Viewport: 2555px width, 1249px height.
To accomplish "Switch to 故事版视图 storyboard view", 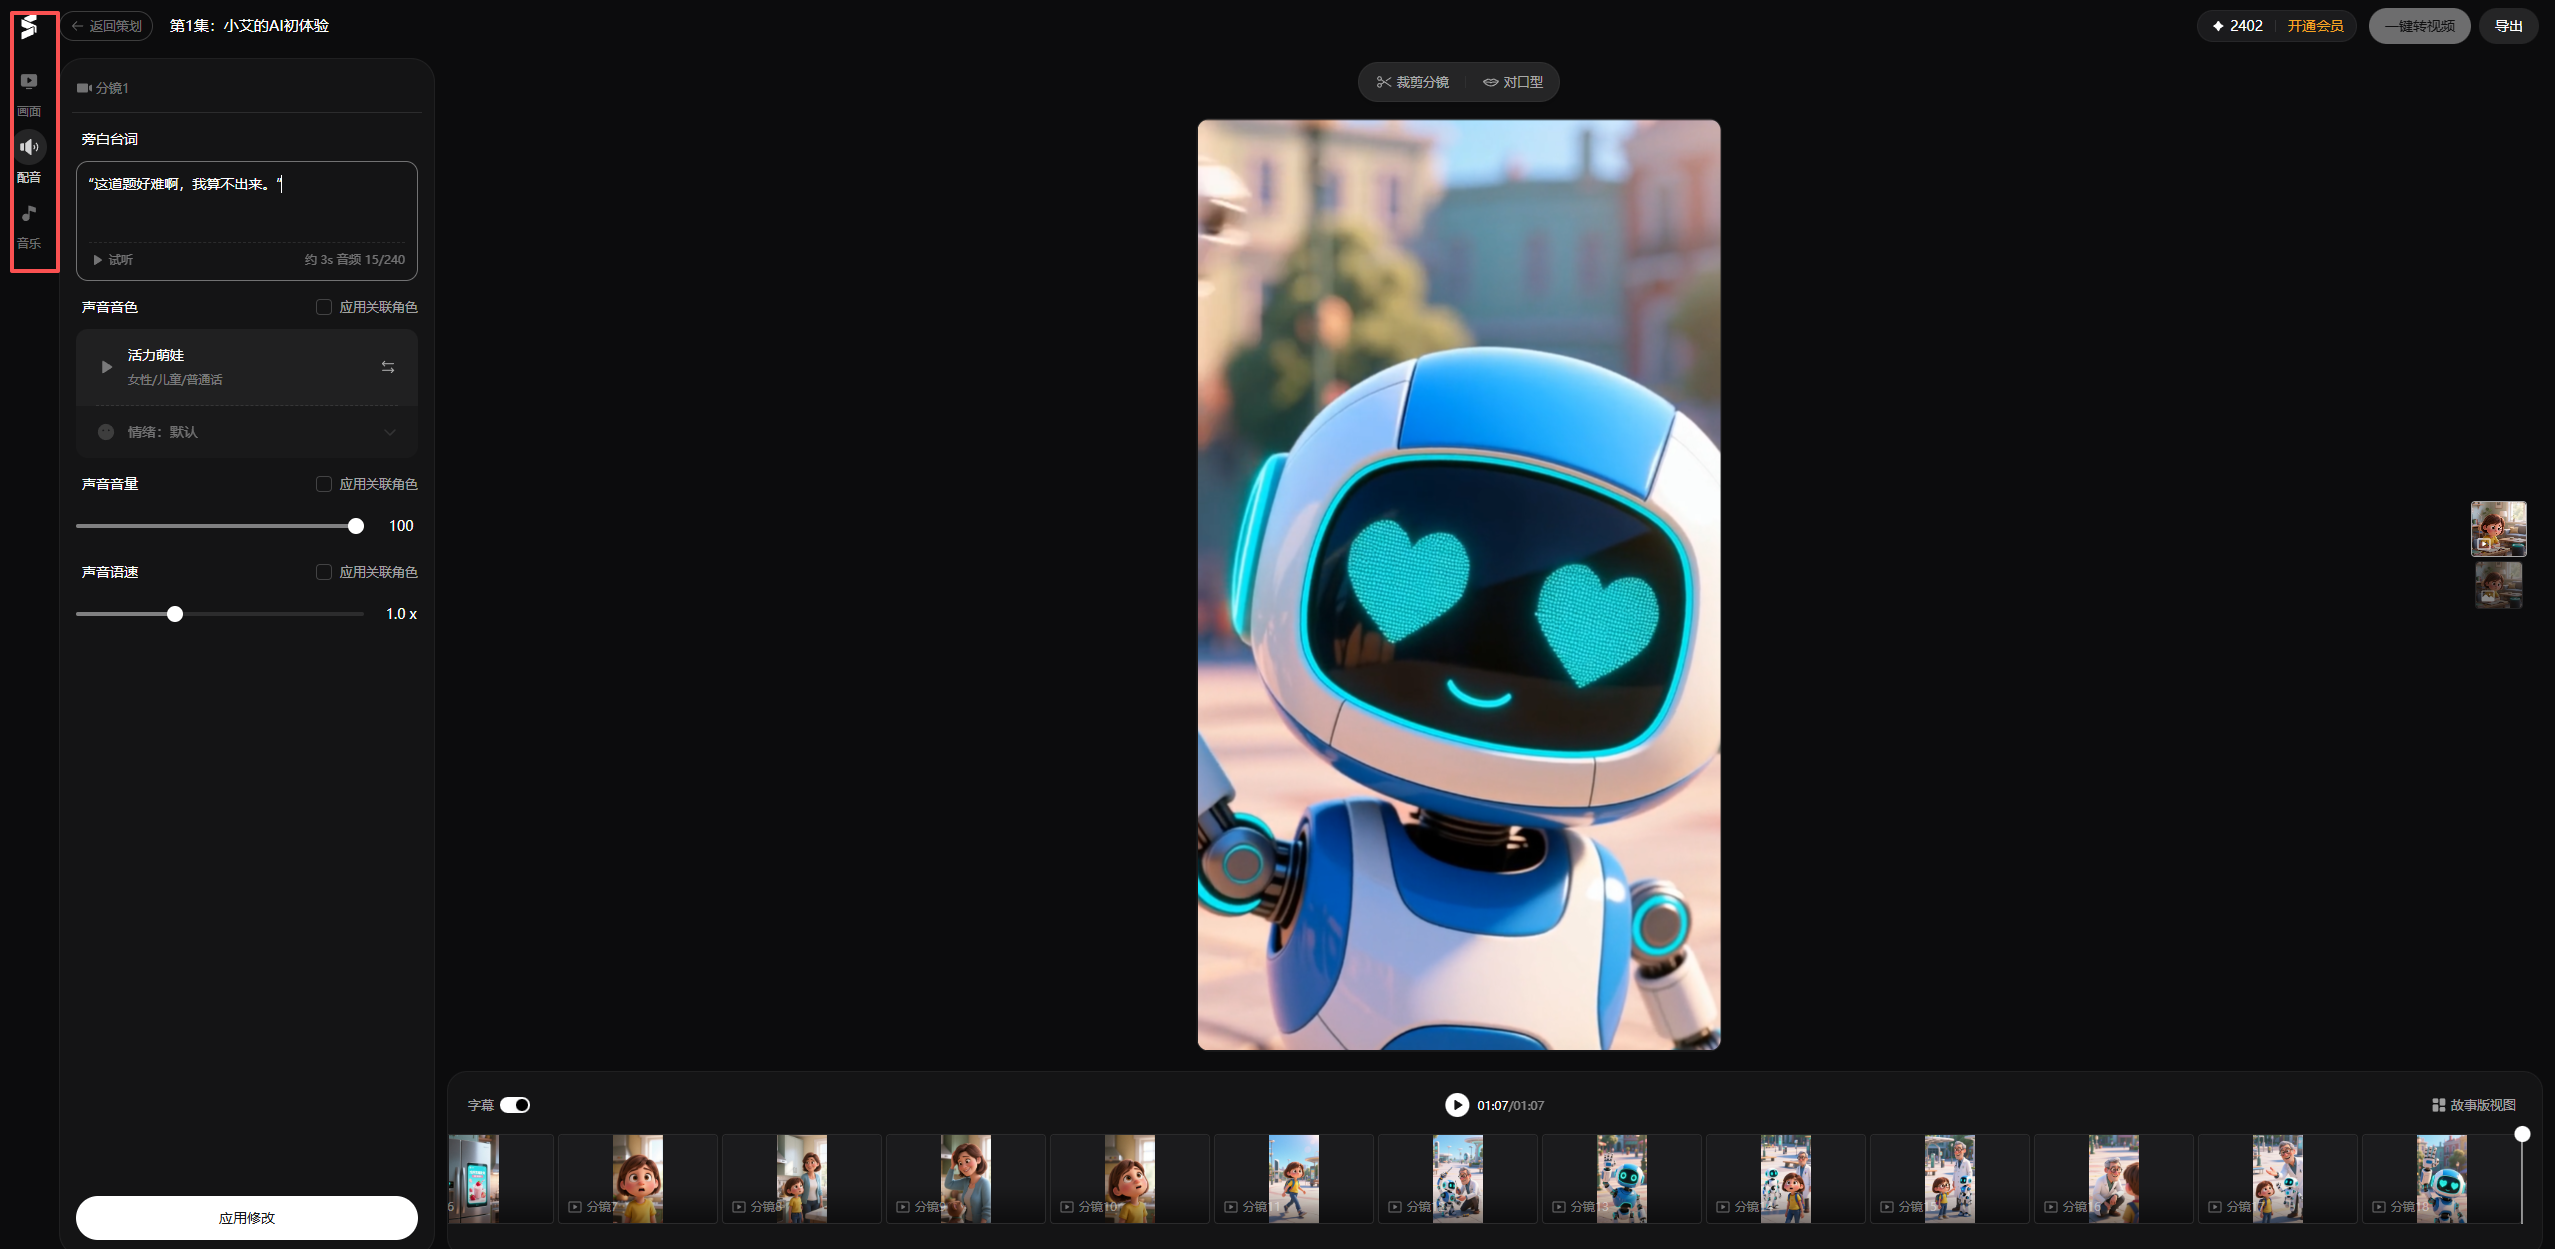I will coord(2473,1105).
